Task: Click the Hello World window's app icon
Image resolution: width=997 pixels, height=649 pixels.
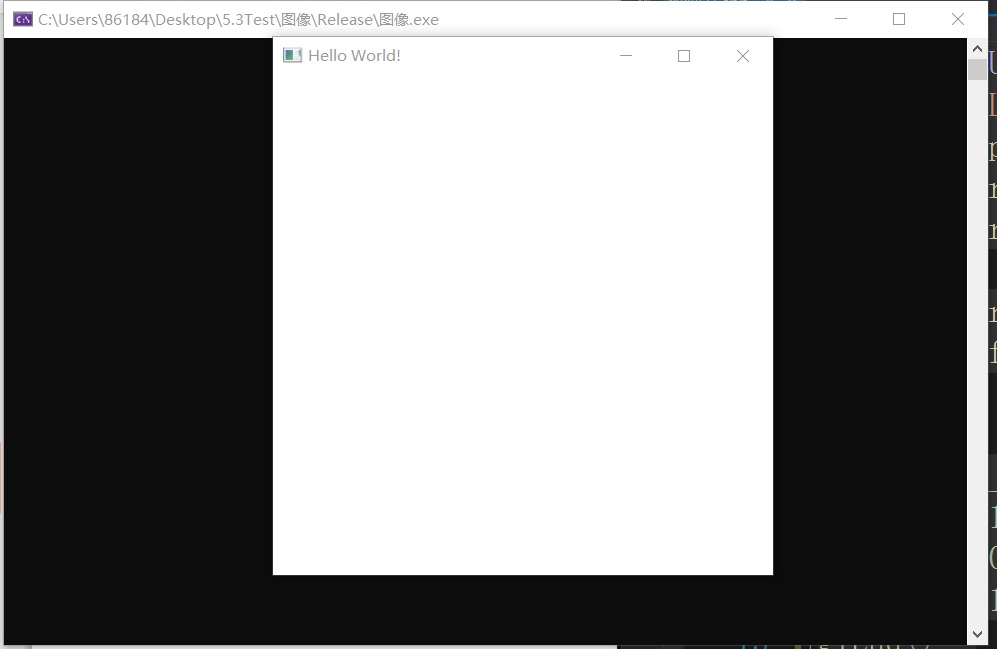Action: click(x=292, y=56)
